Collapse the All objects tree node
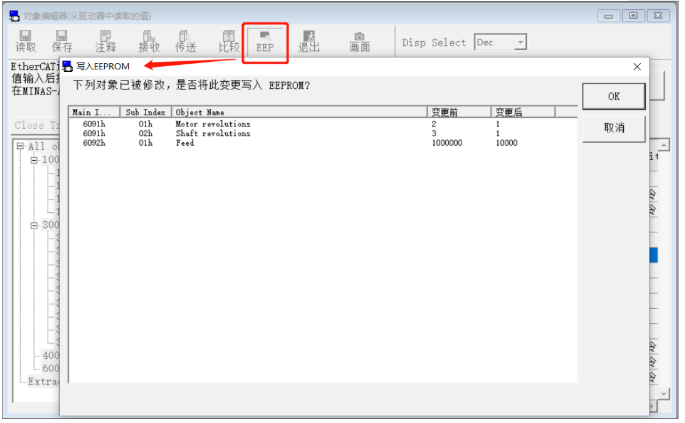Screen dimensions: 685x423 [20, 146]
